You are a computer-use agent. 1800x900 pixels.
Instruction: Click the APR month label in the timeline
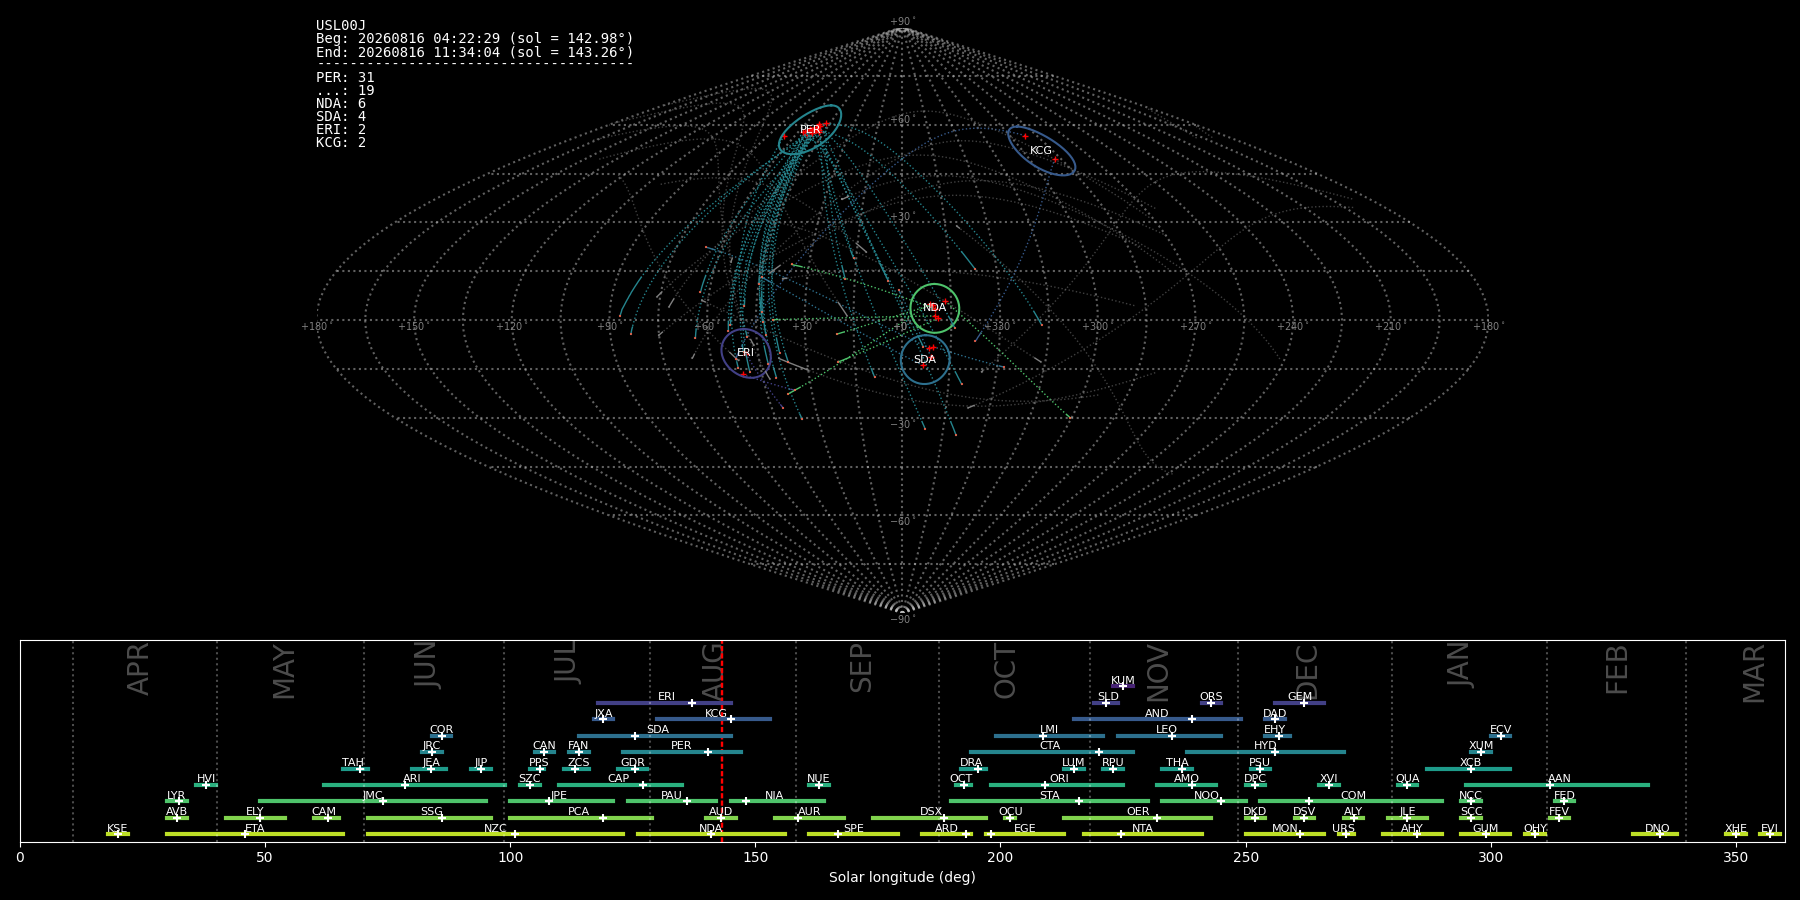click(x=139, y=669)
